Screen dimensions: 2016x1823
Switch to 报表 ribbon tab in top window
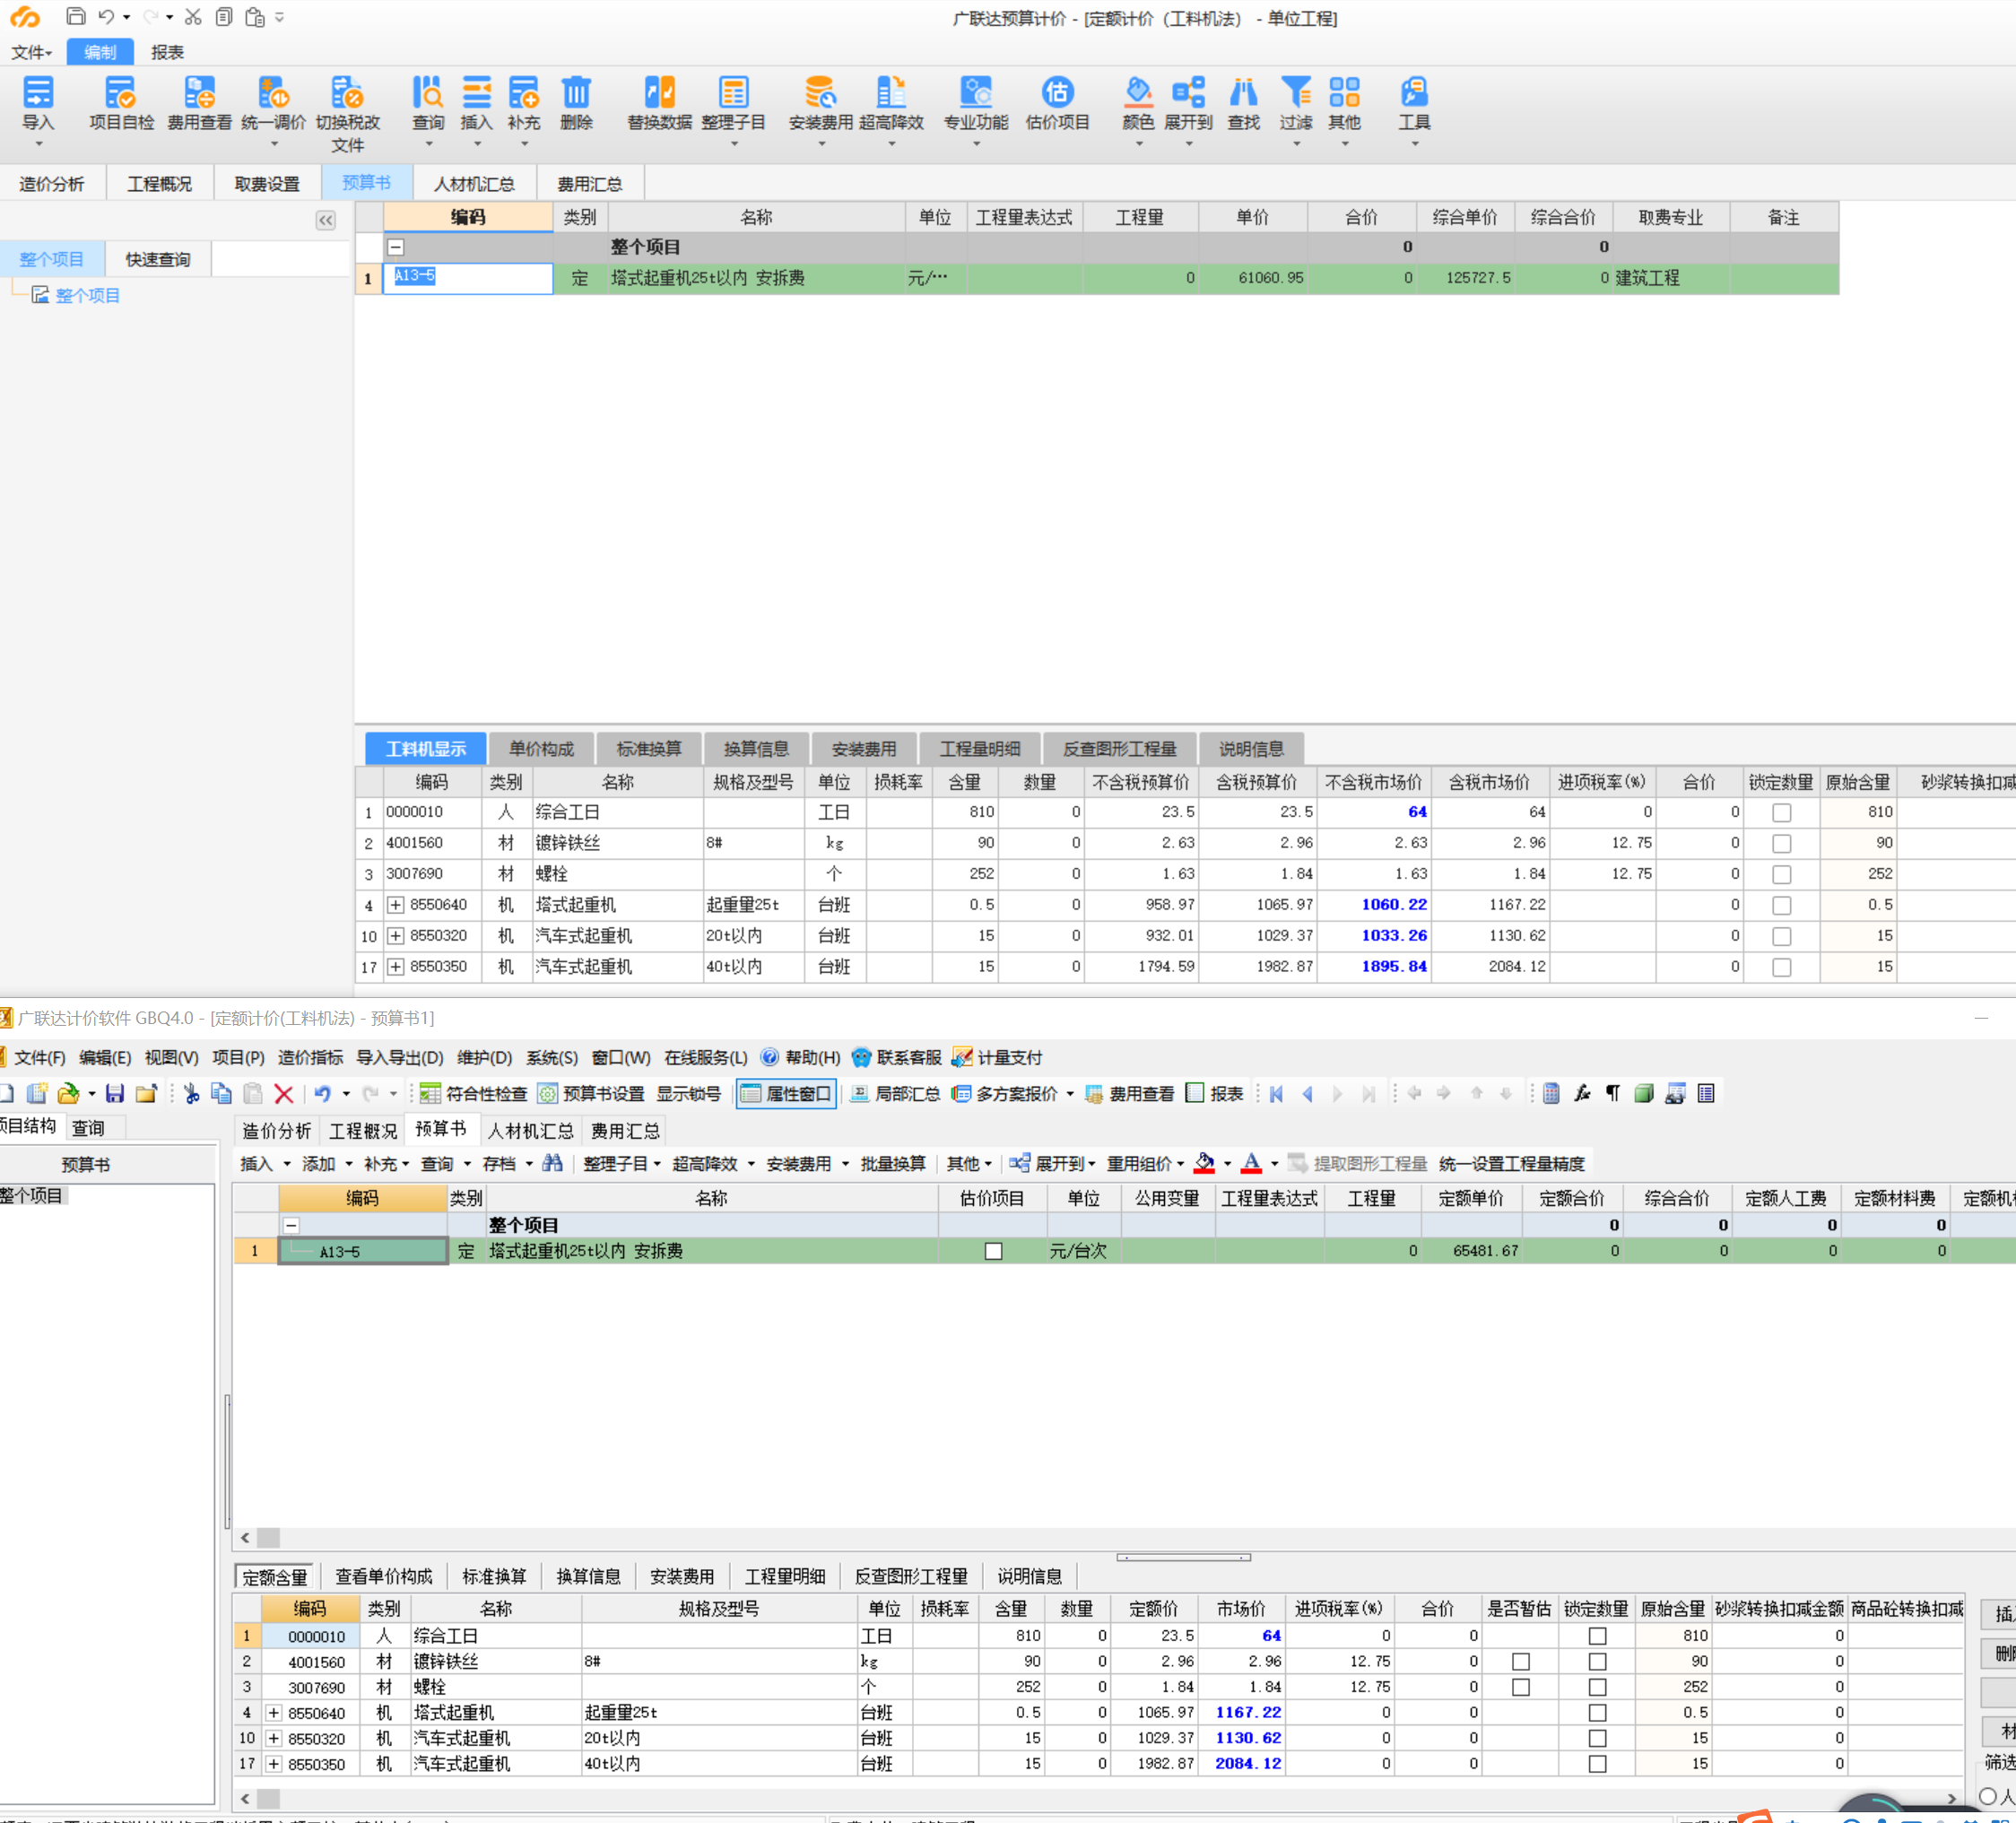click(167, 52)
